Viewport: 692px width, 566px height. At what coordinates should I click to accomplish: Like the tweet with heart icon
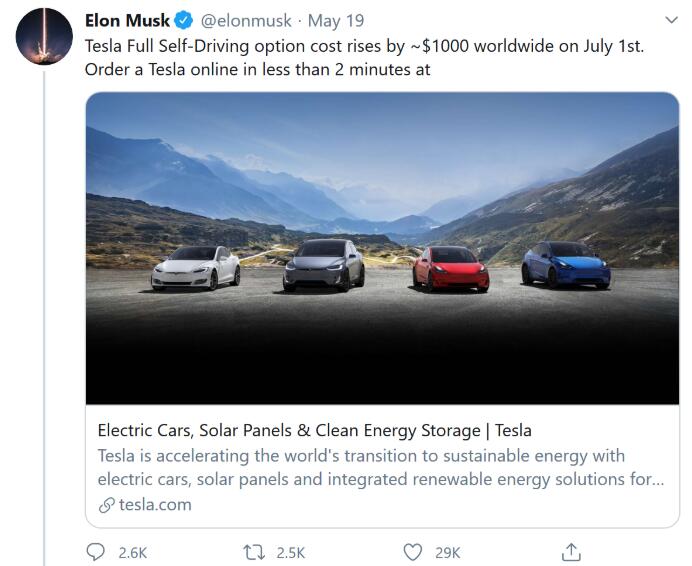(413, 552)
